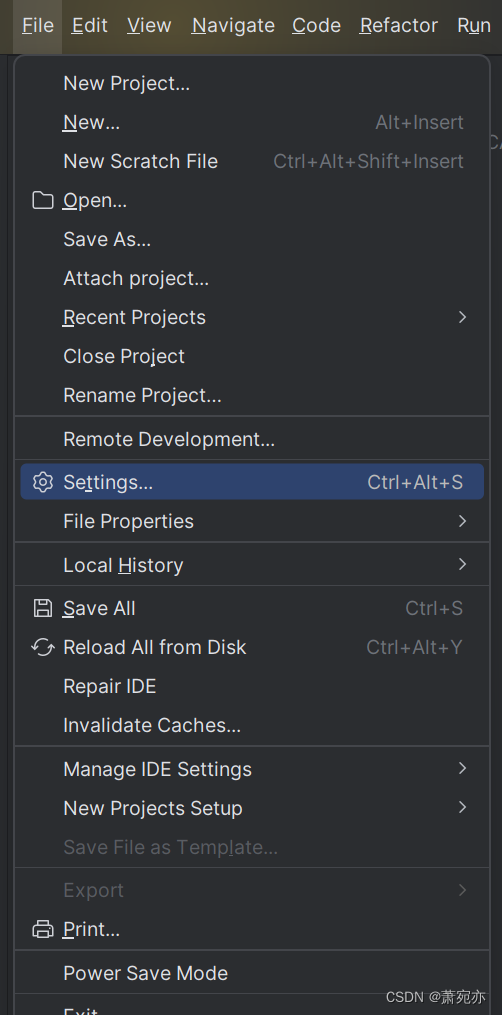Screen dimensions: 502x1015
Task: Expand the New Projects Setup arrow
Action: point(462,807)
